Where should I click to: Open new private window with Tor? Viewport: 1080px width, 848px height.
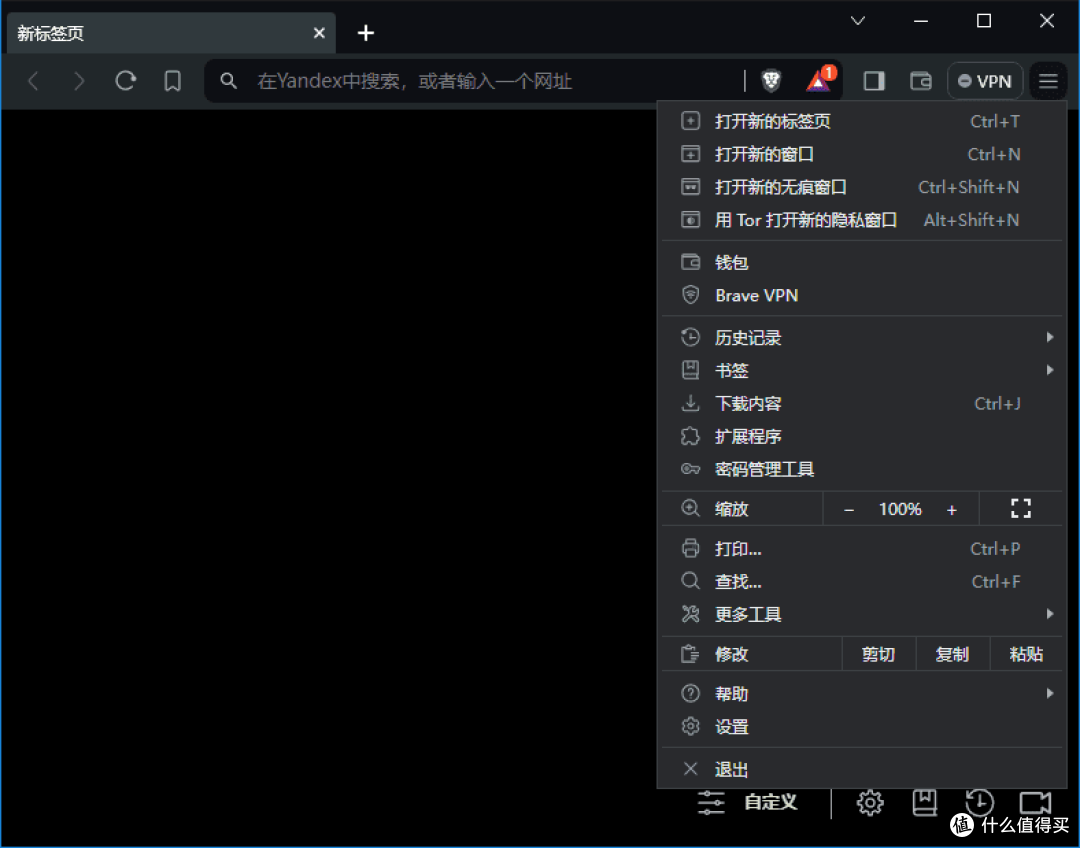point(861,220)
